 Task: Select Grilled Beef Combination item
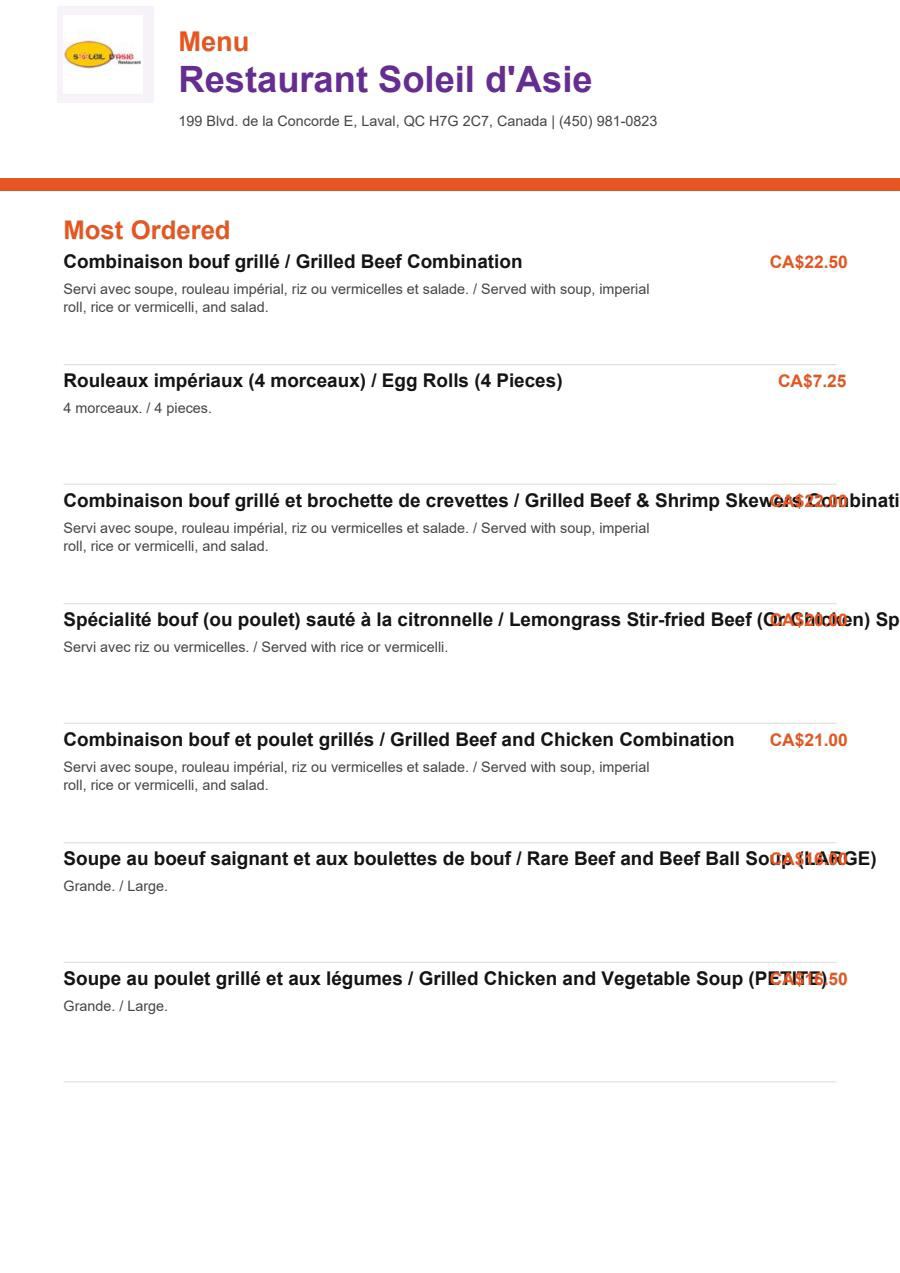293,262
